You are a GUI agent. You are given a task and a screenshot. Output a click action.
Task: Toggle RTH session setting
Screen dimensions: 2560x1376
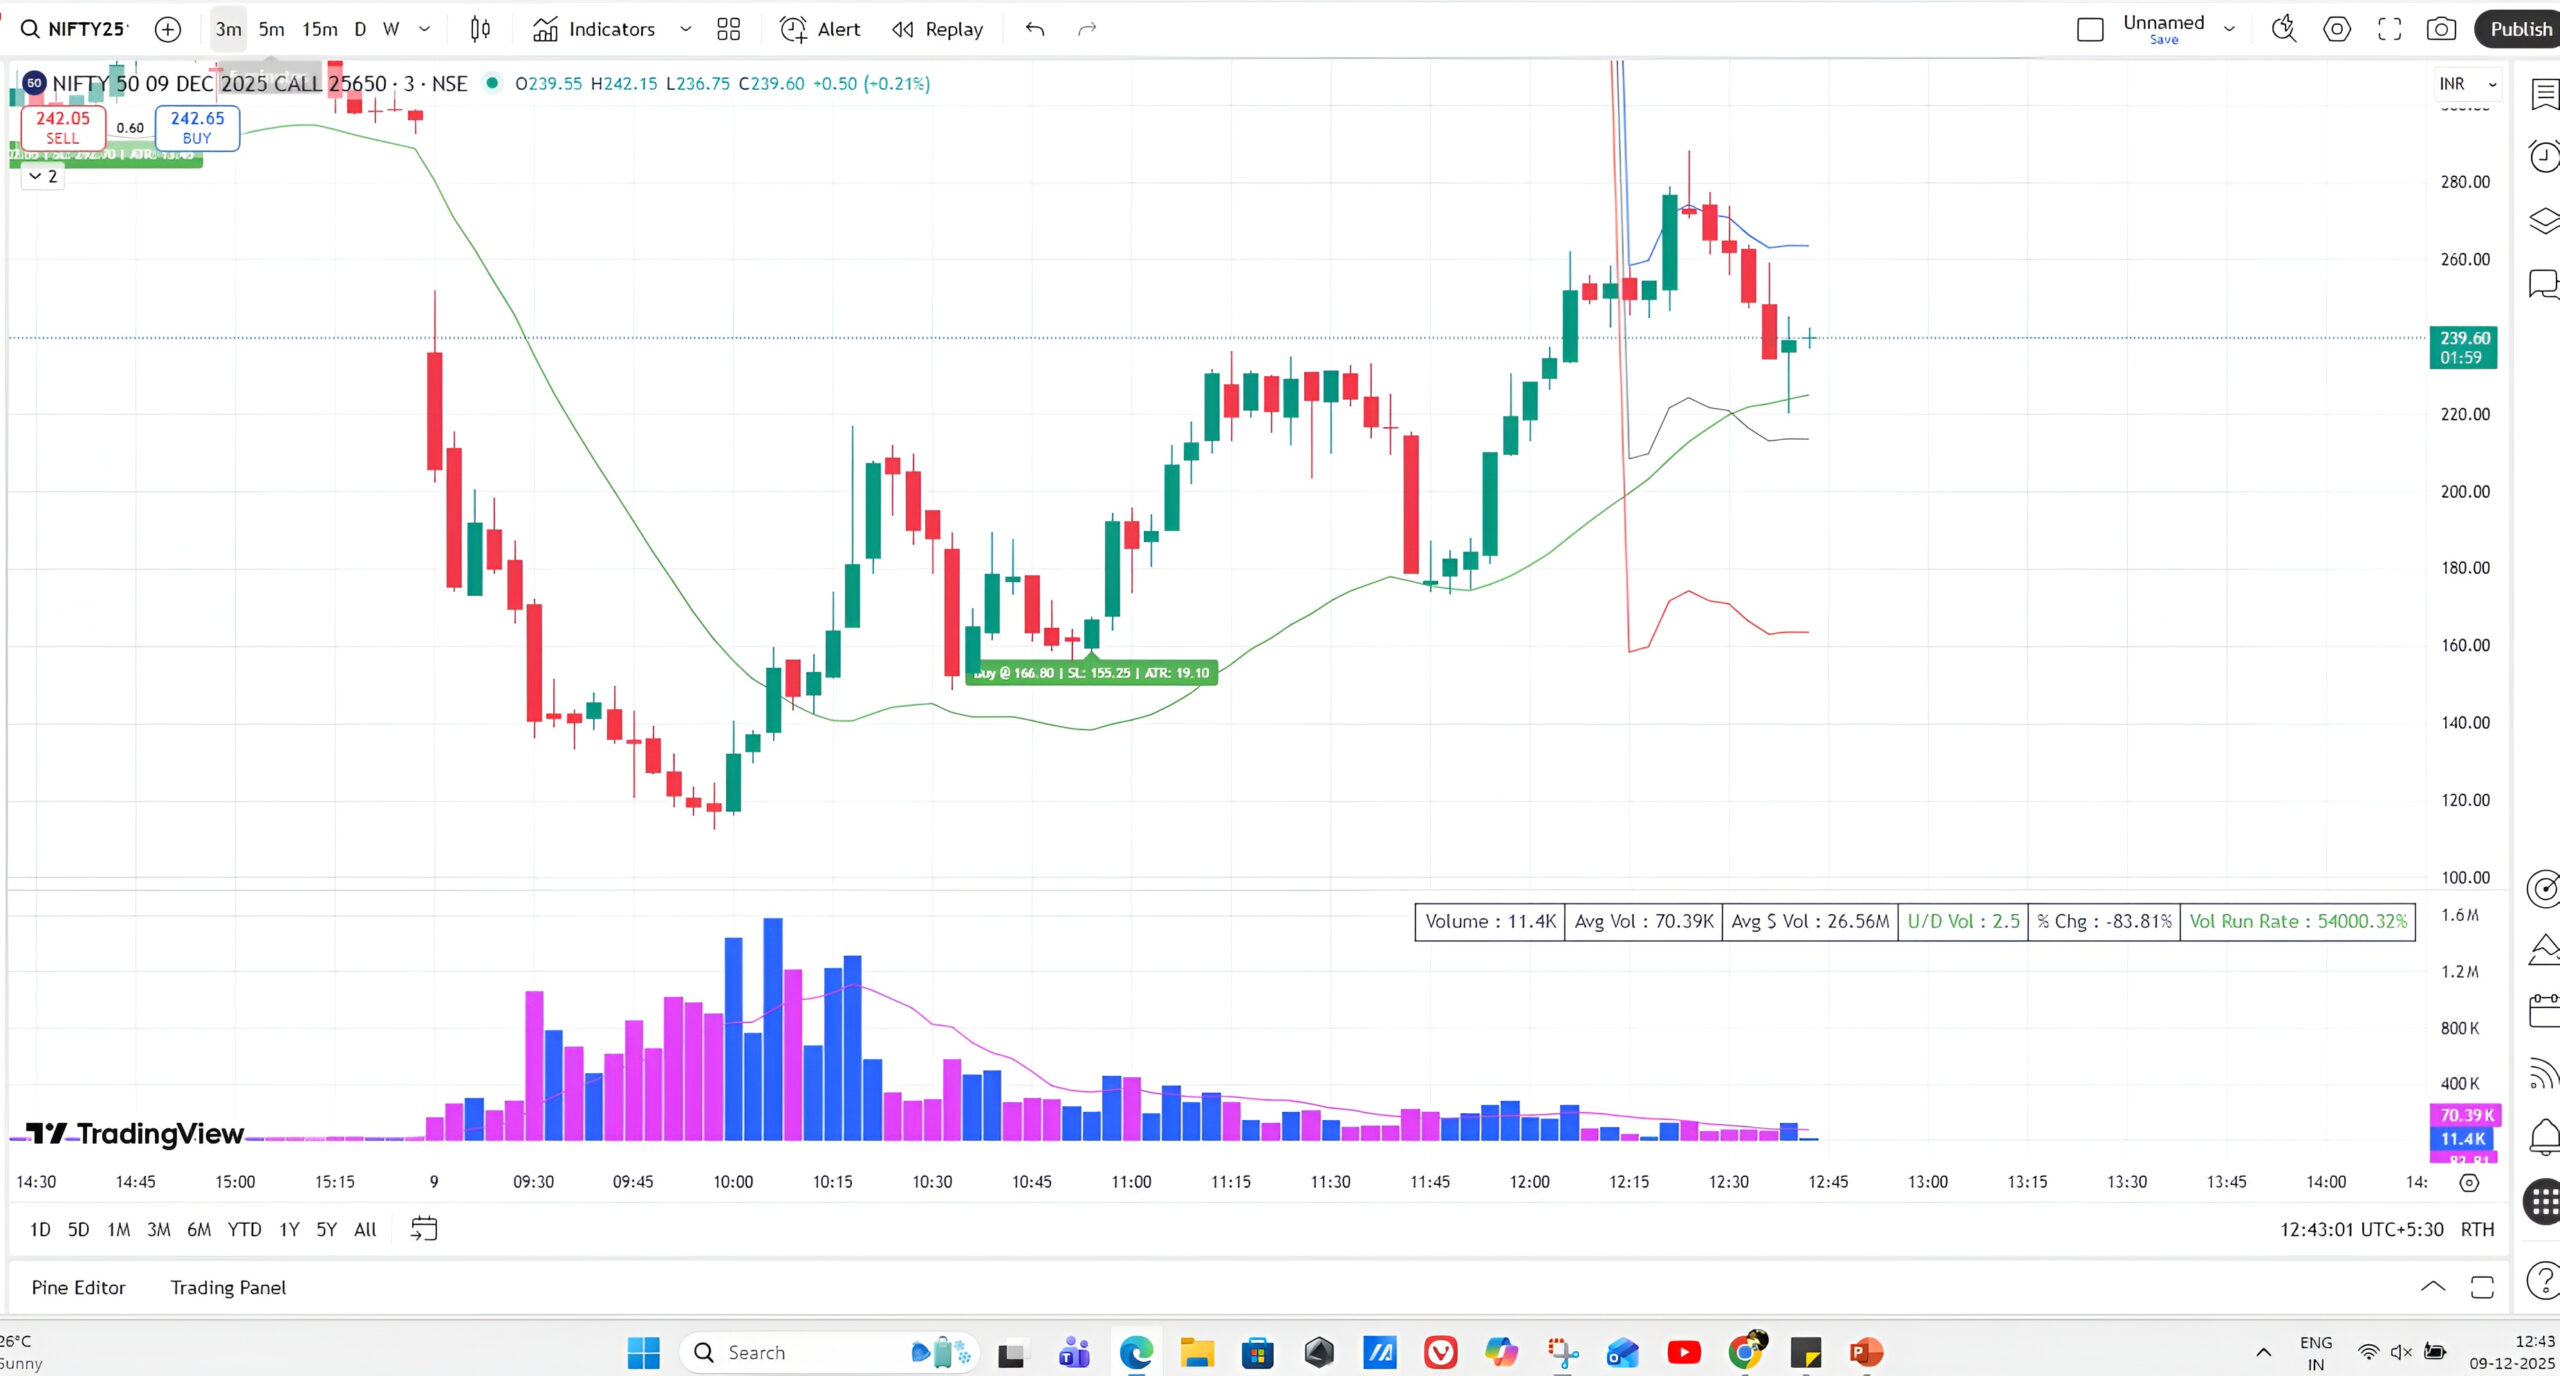tap(2477, 1229)
